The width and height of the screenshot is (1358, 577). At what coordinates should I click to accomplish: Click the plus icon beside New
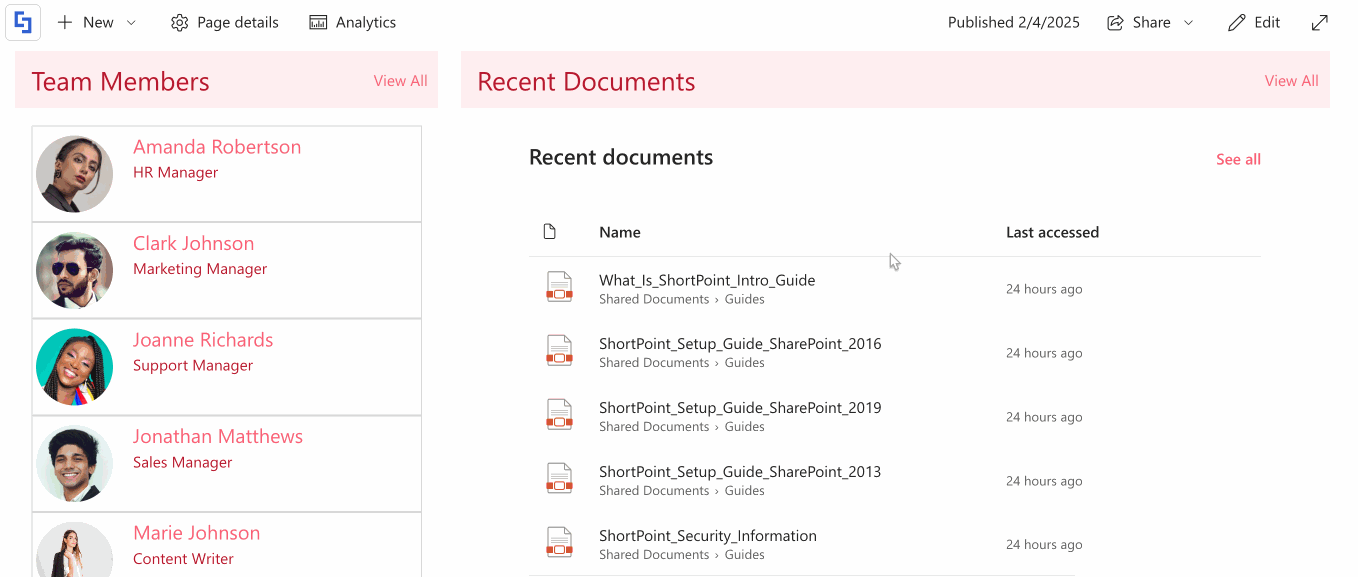tap(65, 22)
